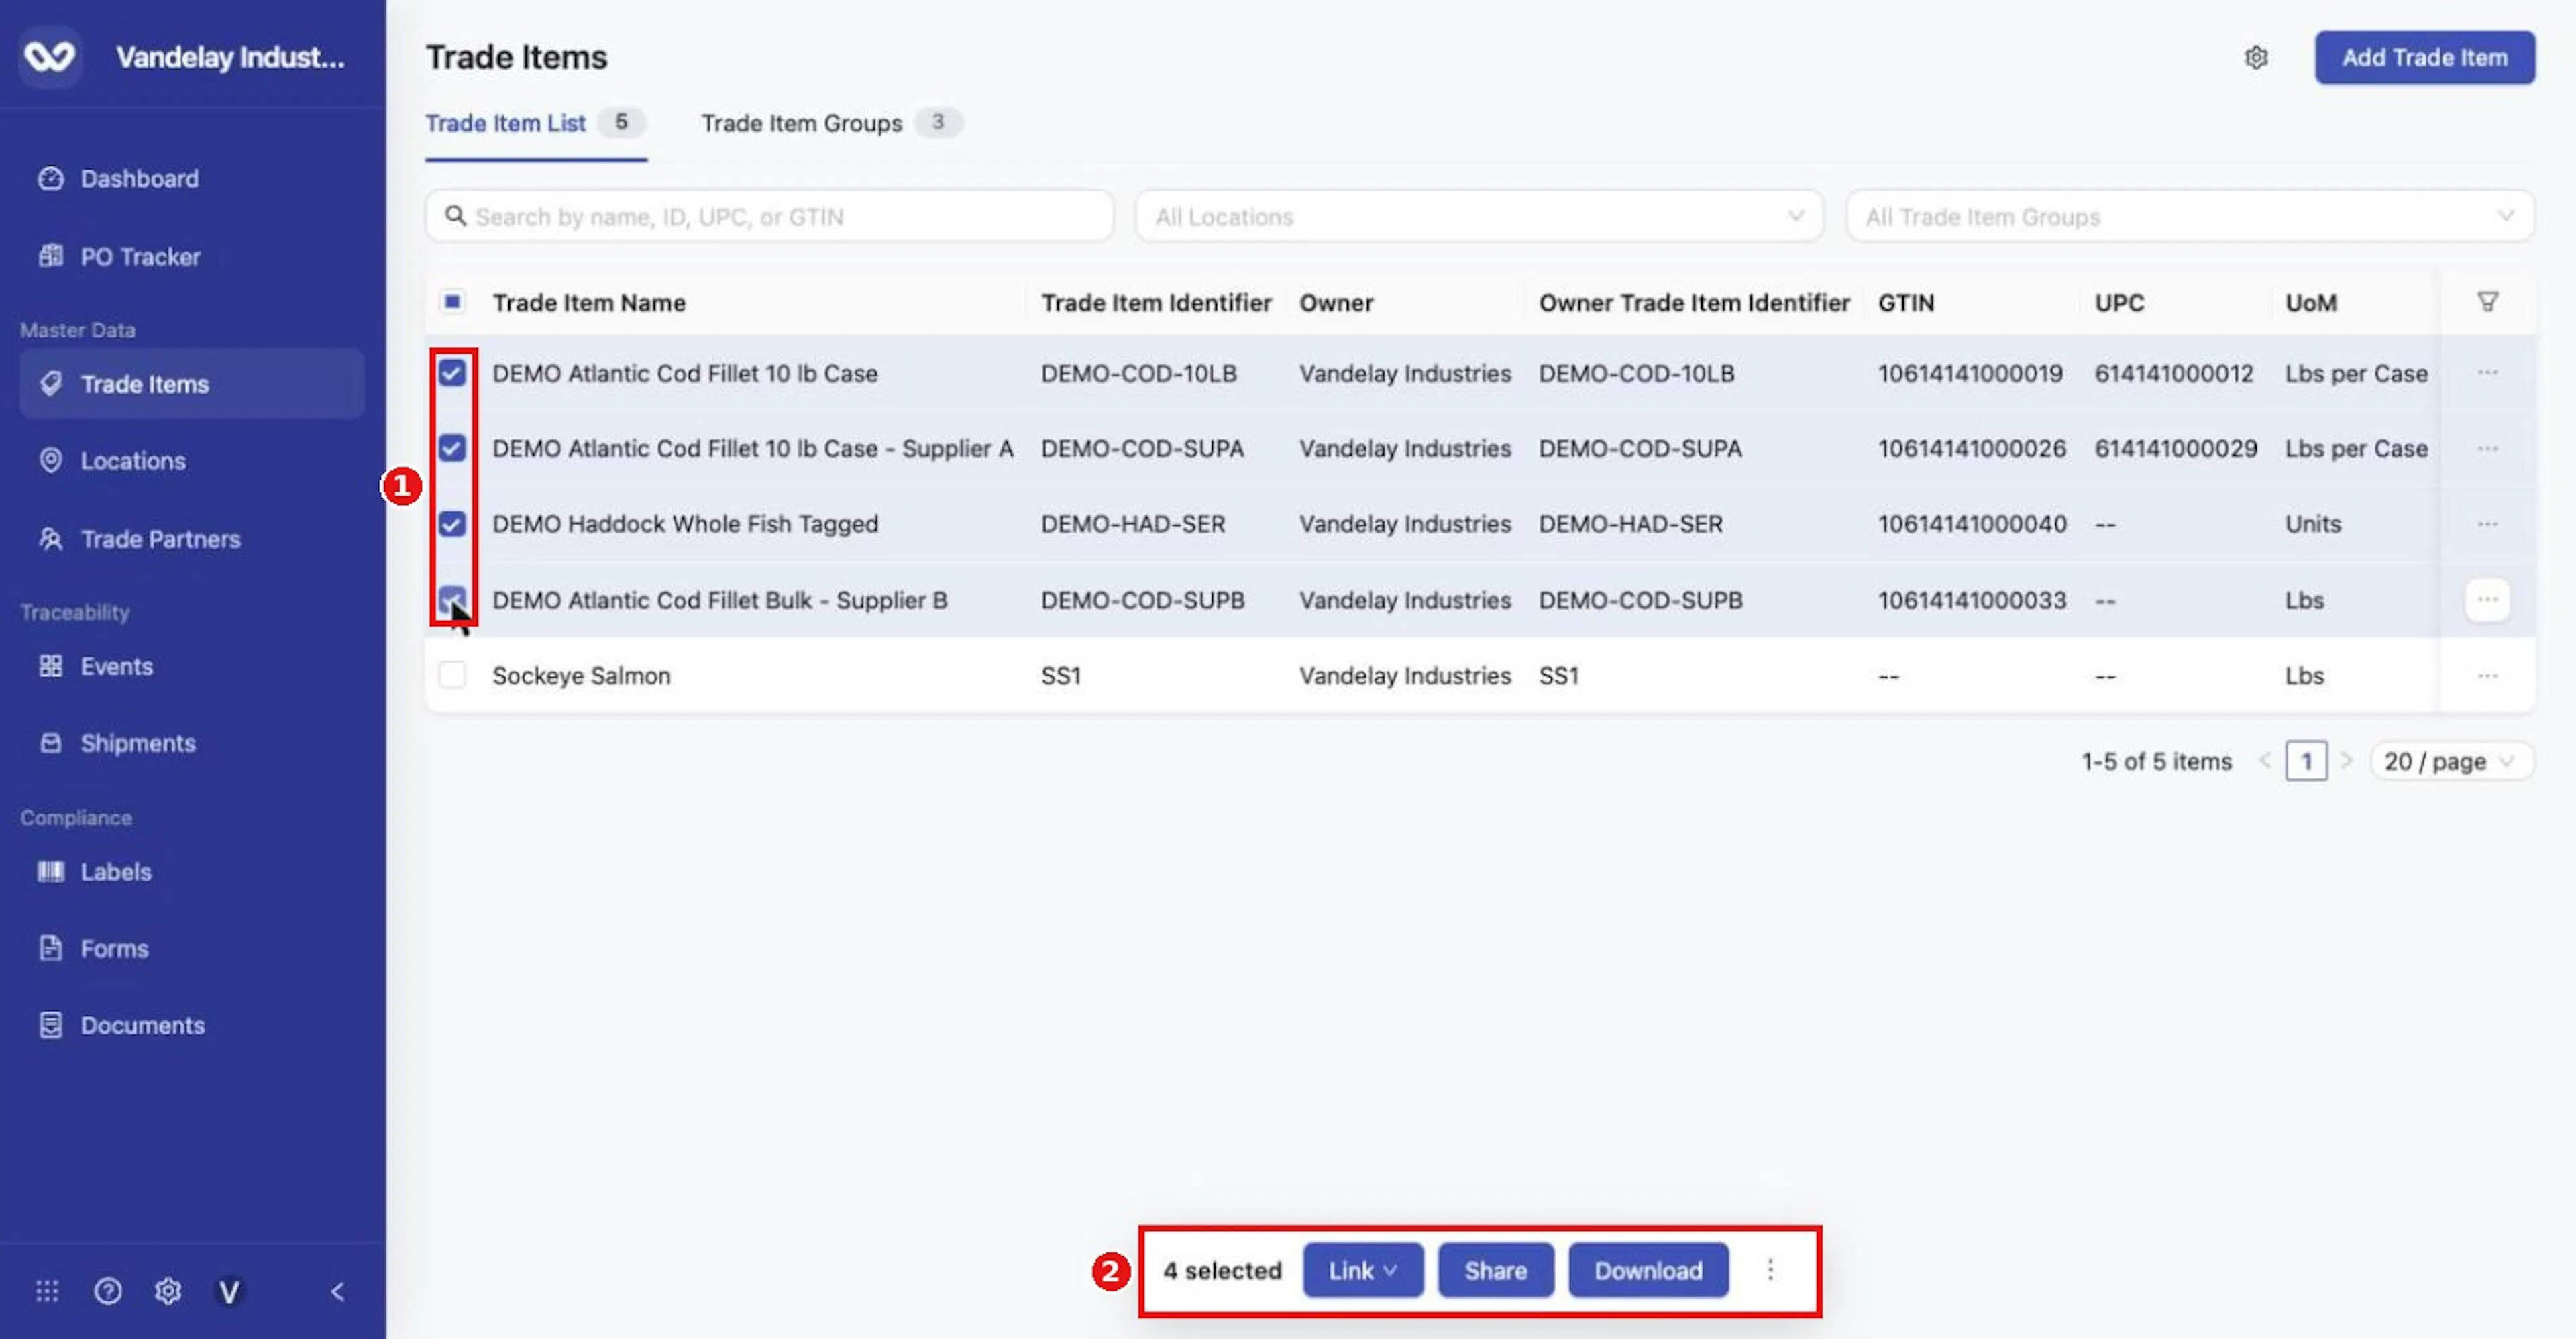2576x1339 pixels.
Task: Open the V user avatar menu
Action: click(x=229, y=1292)
